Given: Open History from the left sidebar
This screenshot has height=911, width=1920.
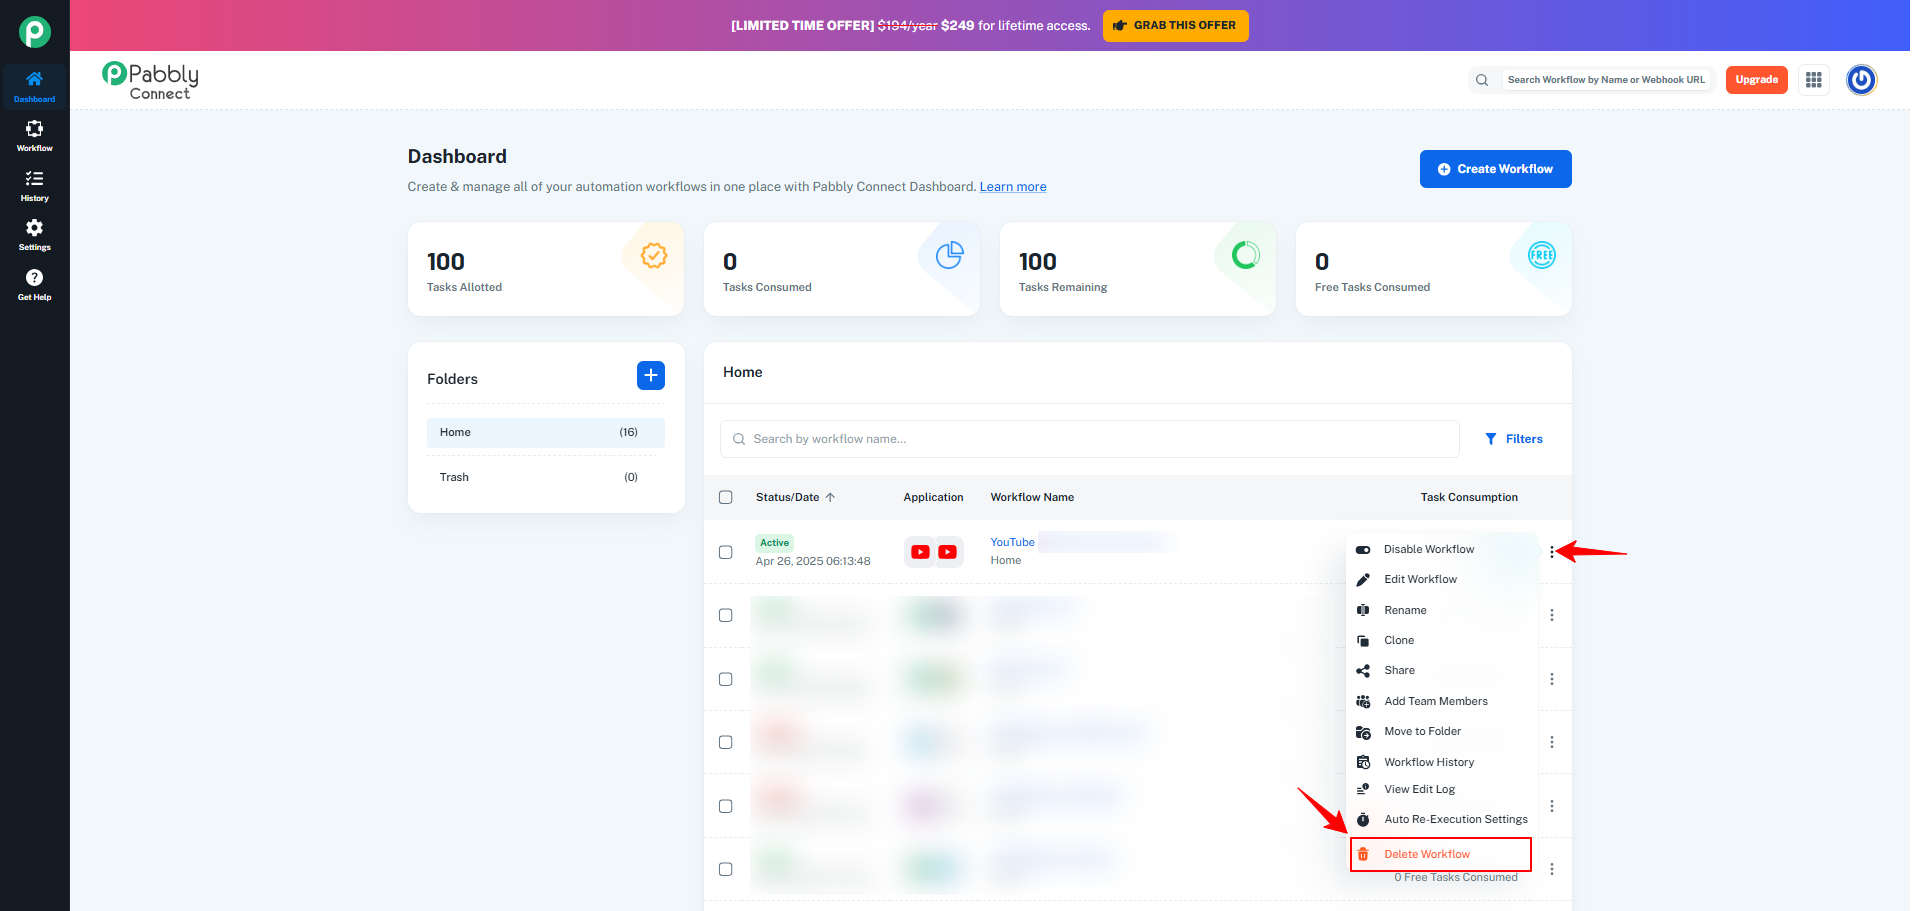Looking at the screenshot, I should coord(34,186).
